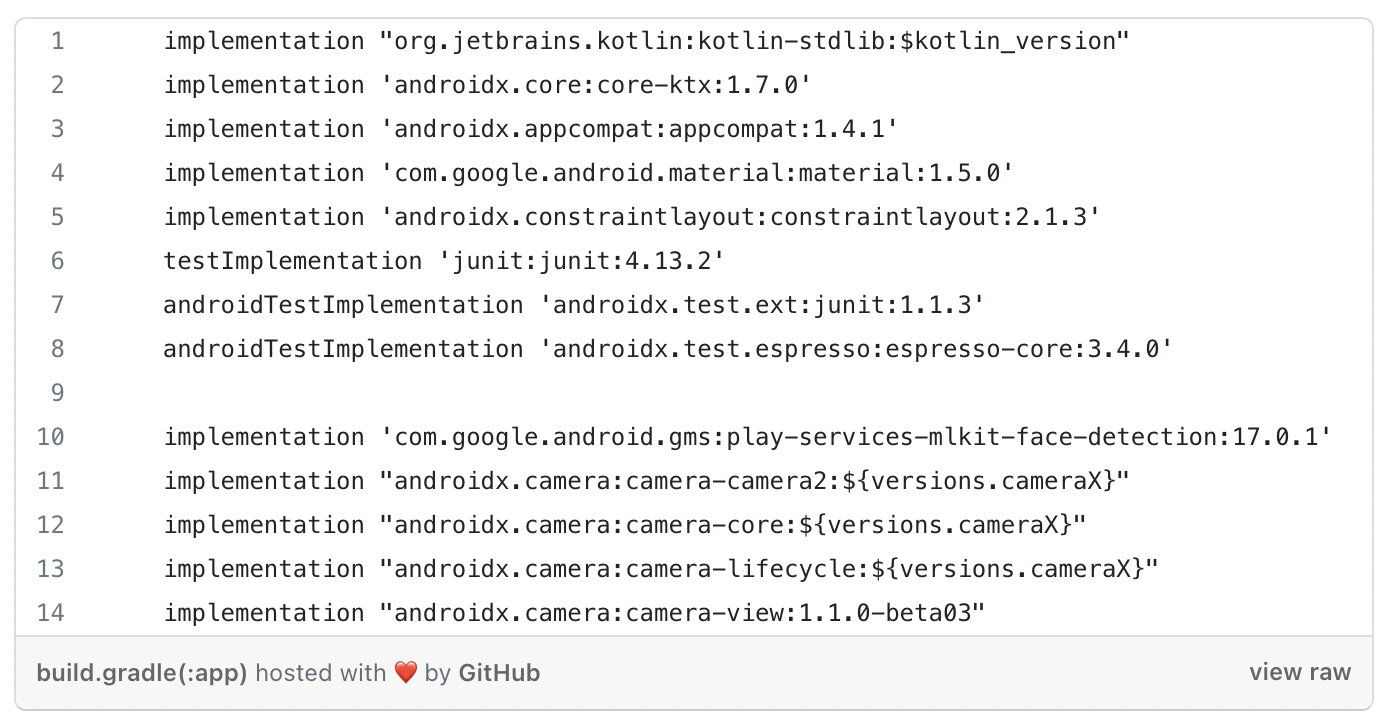Click the camera-camera2 dependency string
Screen dimensions: 1388x726
point(755,481)
